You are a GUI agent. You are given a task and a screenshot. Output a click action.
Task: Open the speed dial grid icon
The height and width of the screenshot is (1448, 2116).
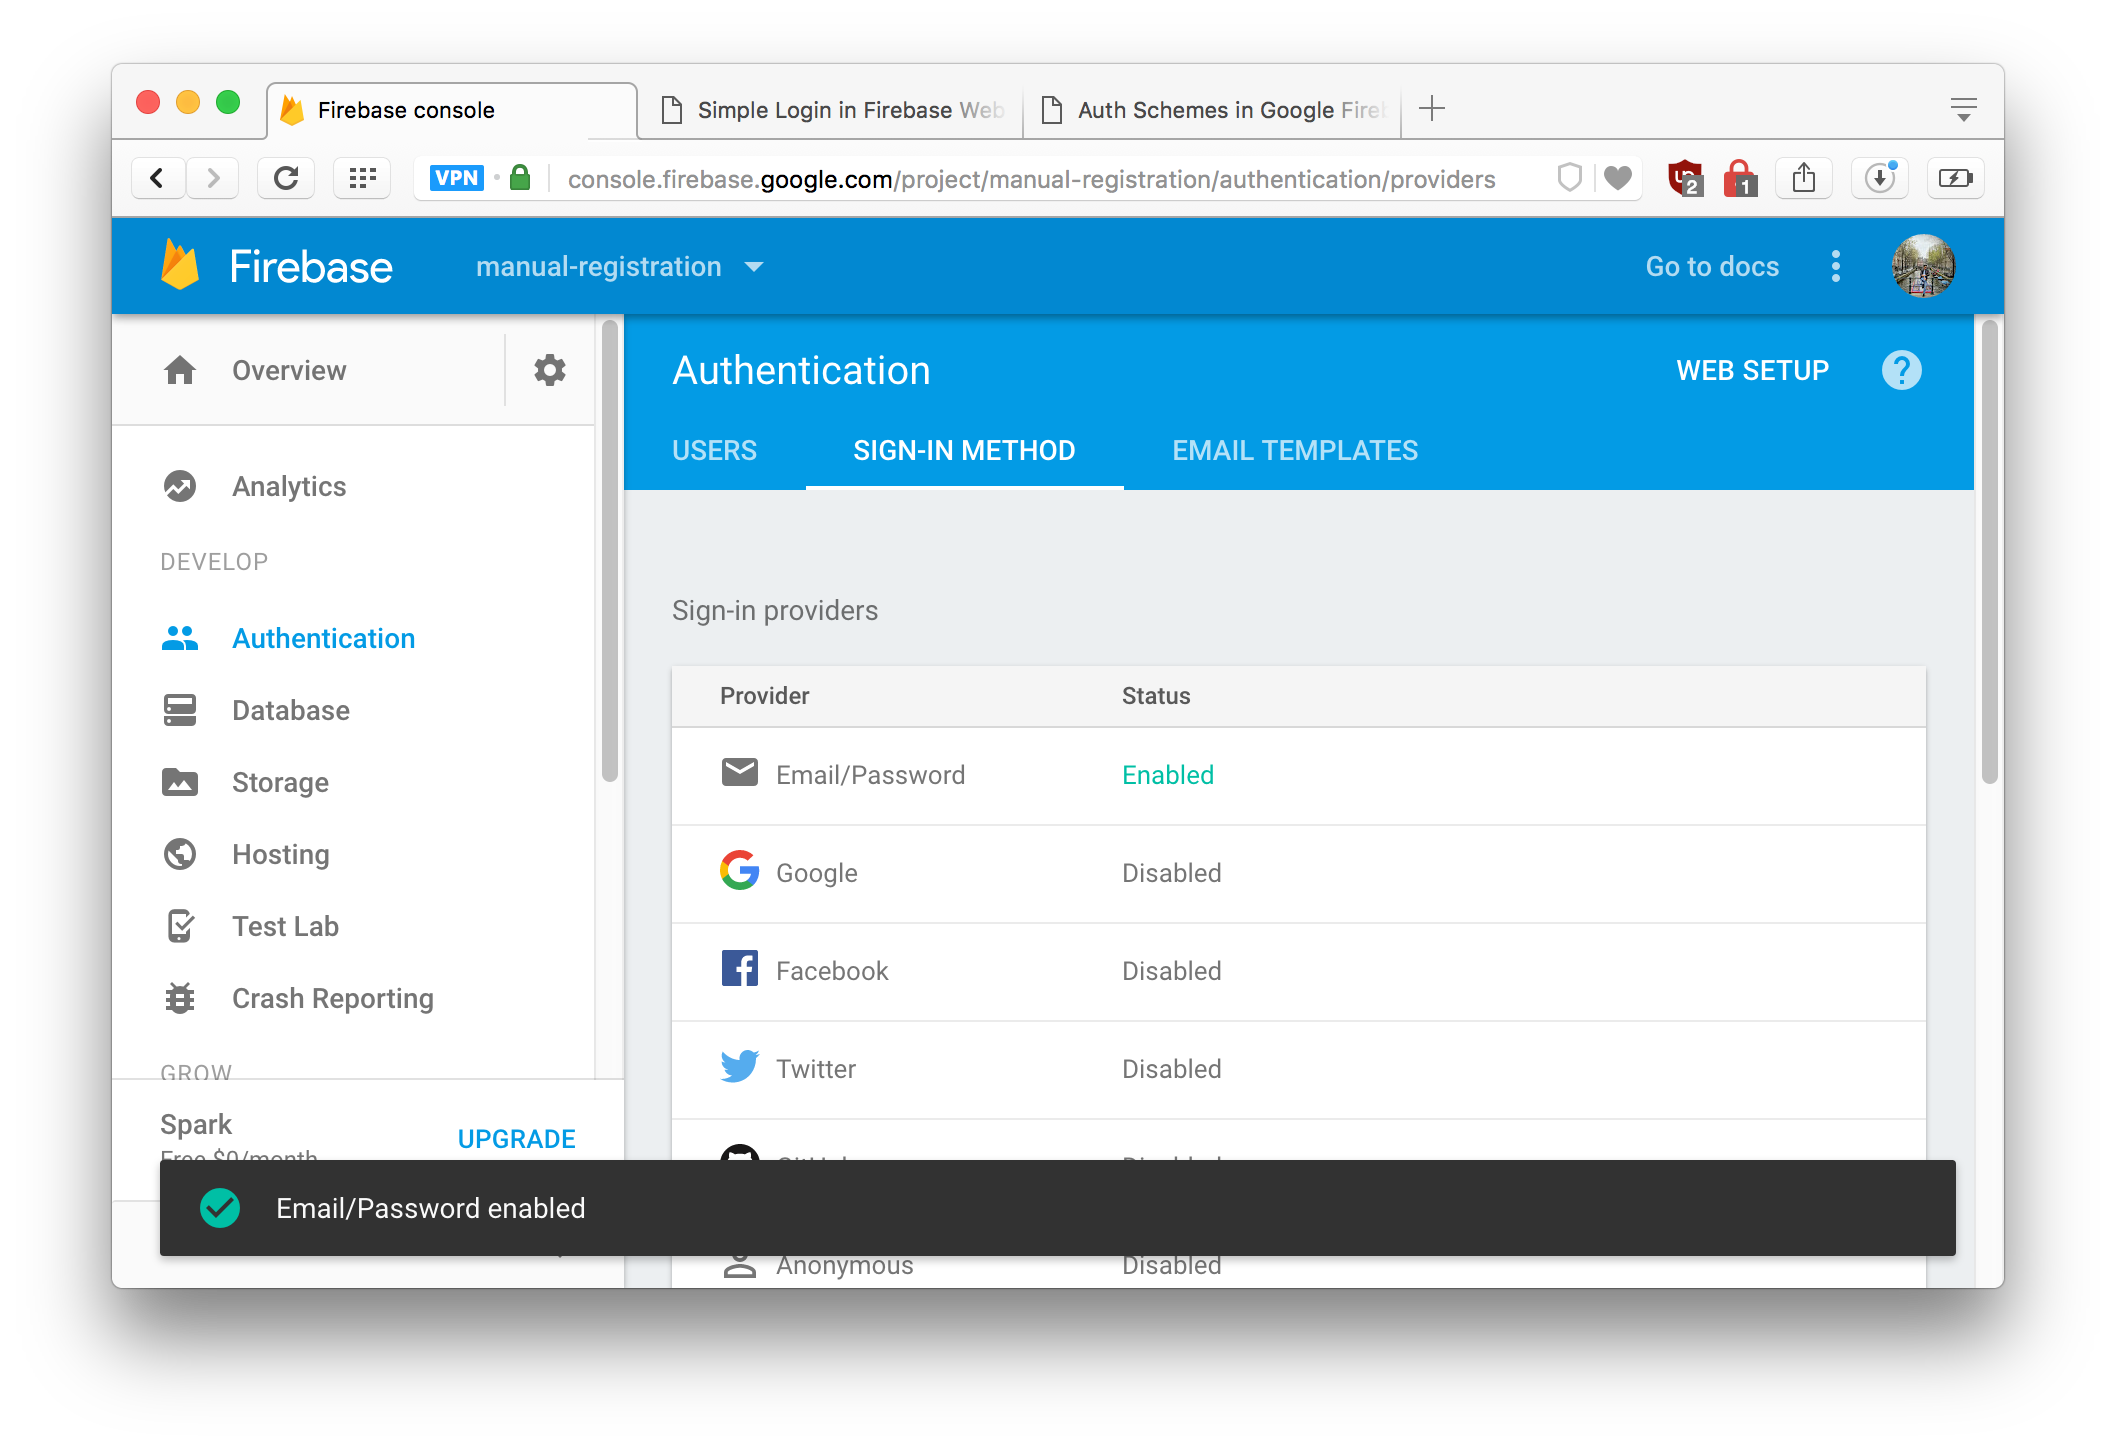click(x=362, y=178)
